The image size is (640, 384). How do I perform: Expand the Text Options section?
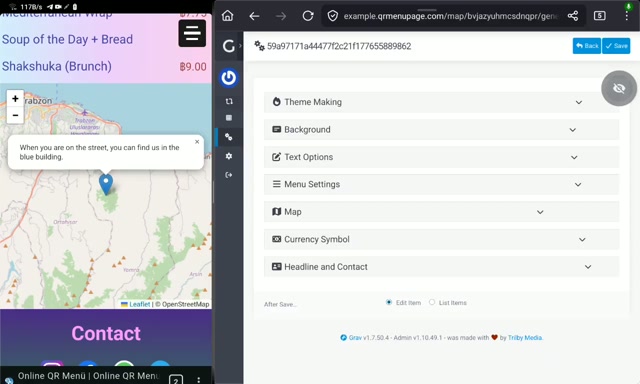click(441, 157)
